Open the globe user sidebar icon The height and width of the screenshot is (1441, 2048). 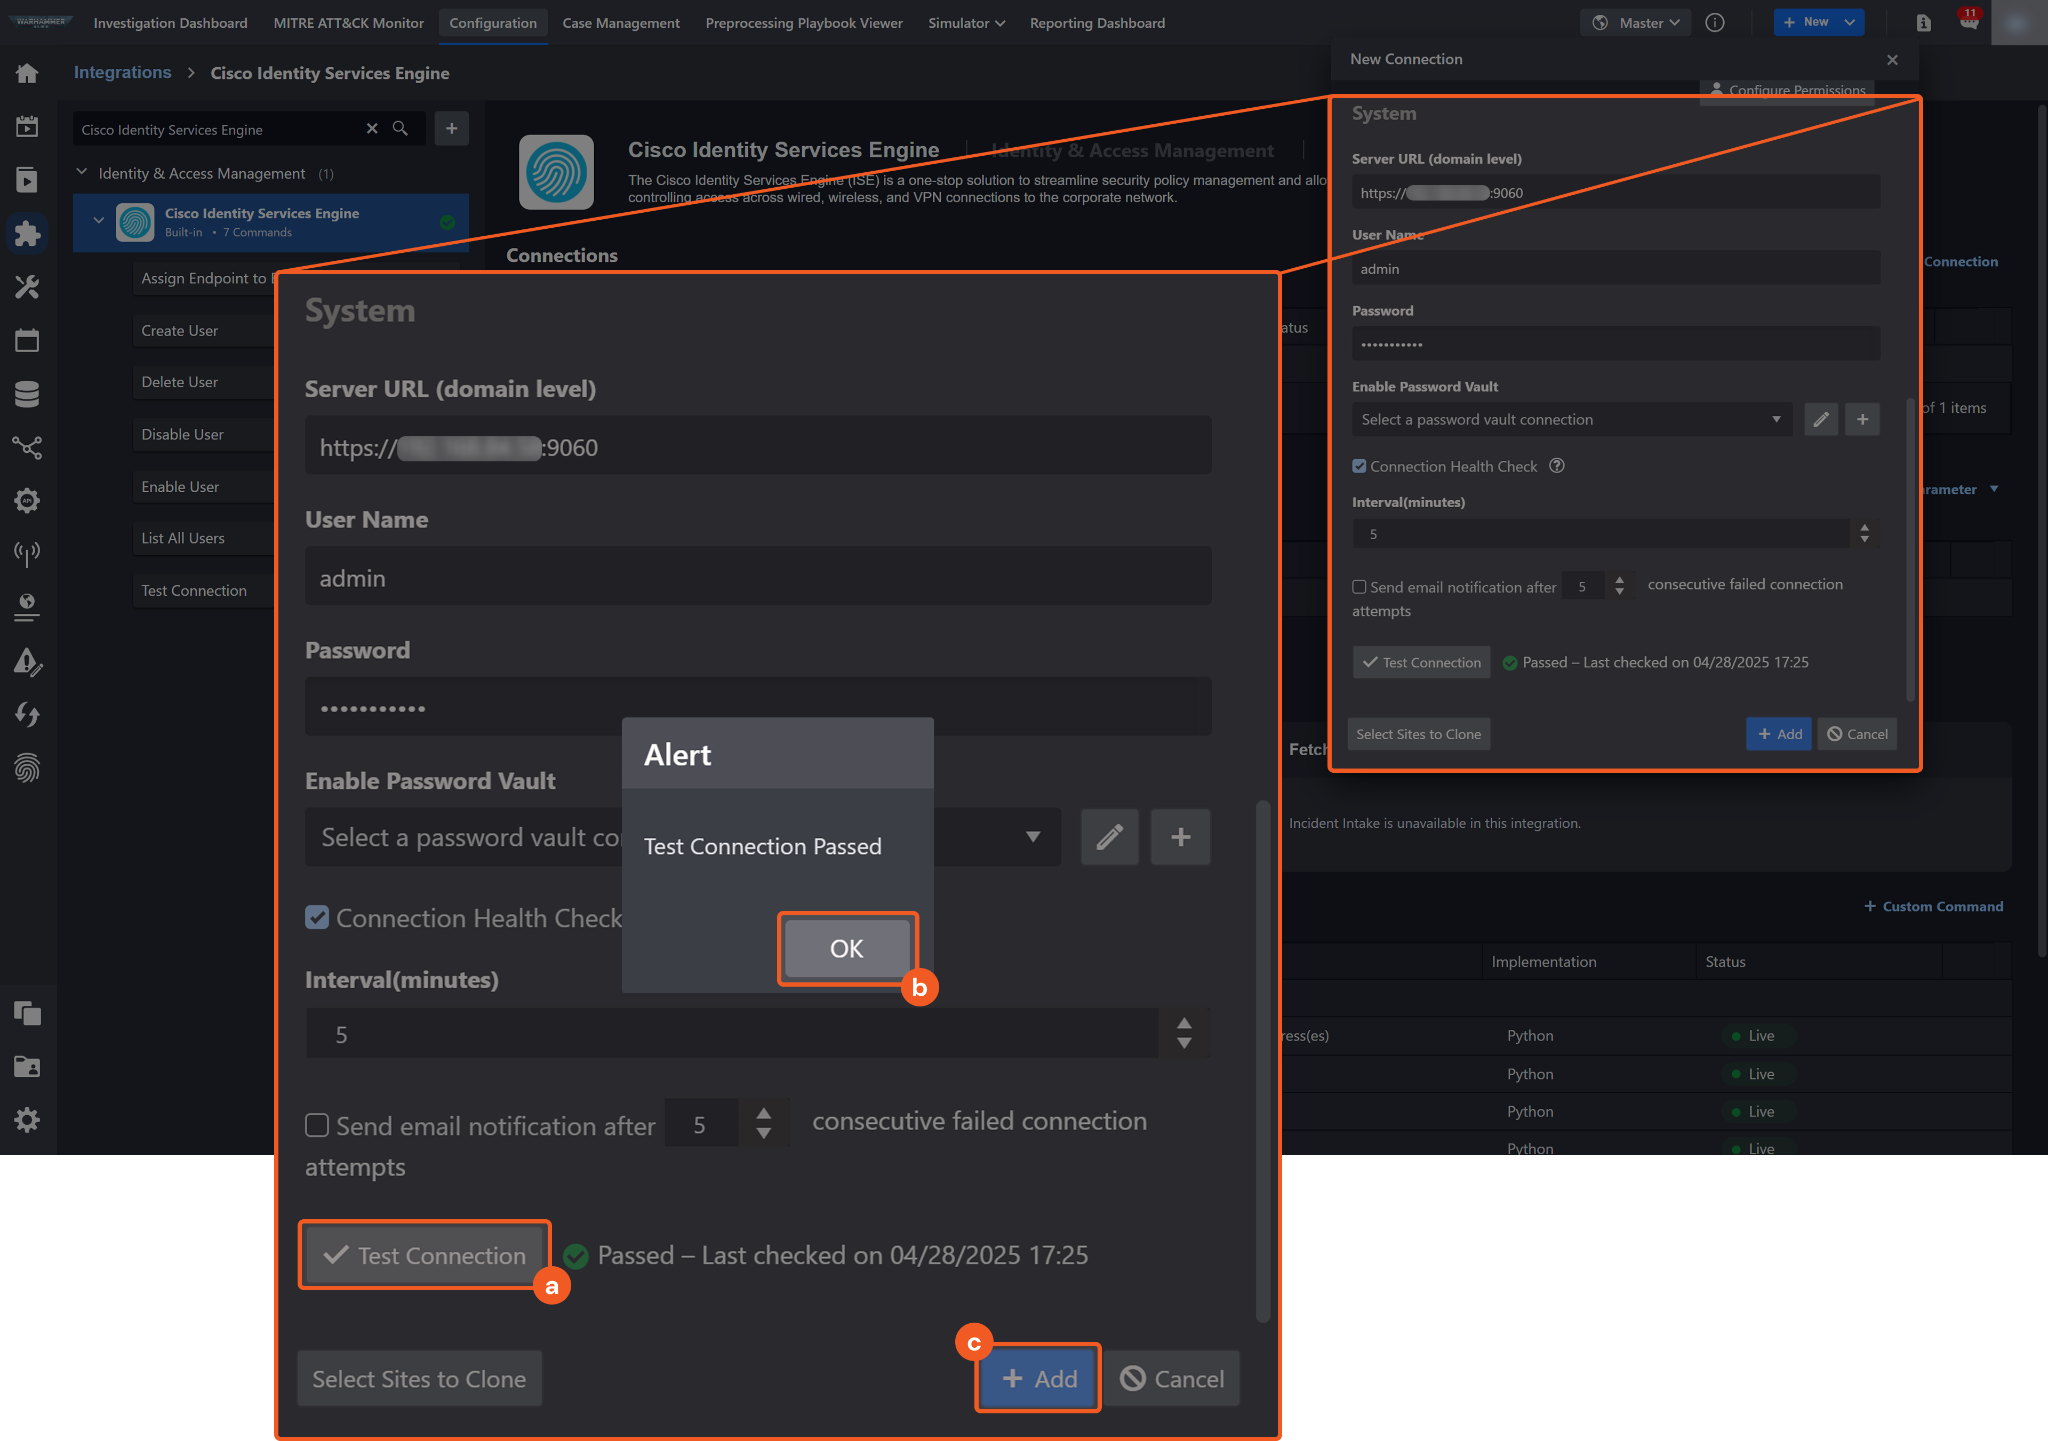pyautogui.click(x=27, y=606)
